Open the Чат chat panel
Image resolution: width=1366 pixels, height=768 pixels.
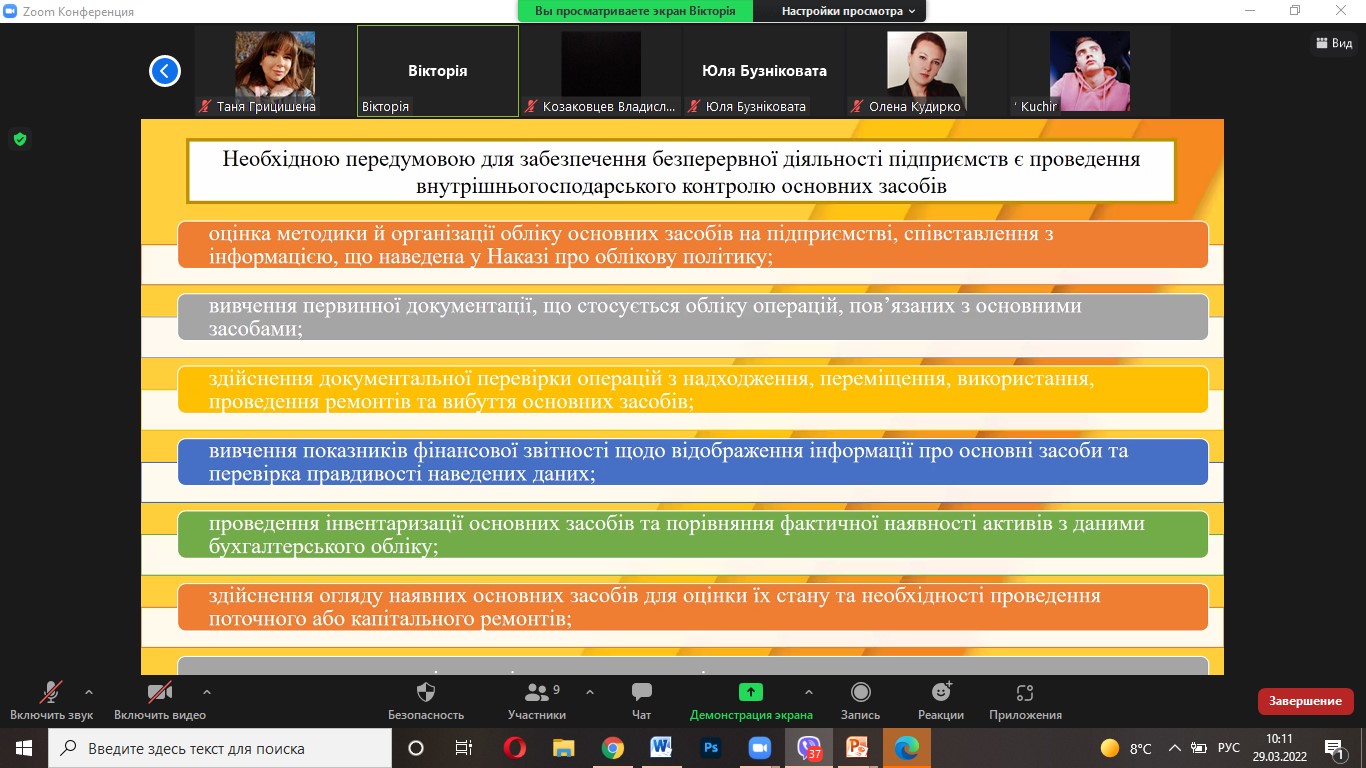tap(641, 693)
